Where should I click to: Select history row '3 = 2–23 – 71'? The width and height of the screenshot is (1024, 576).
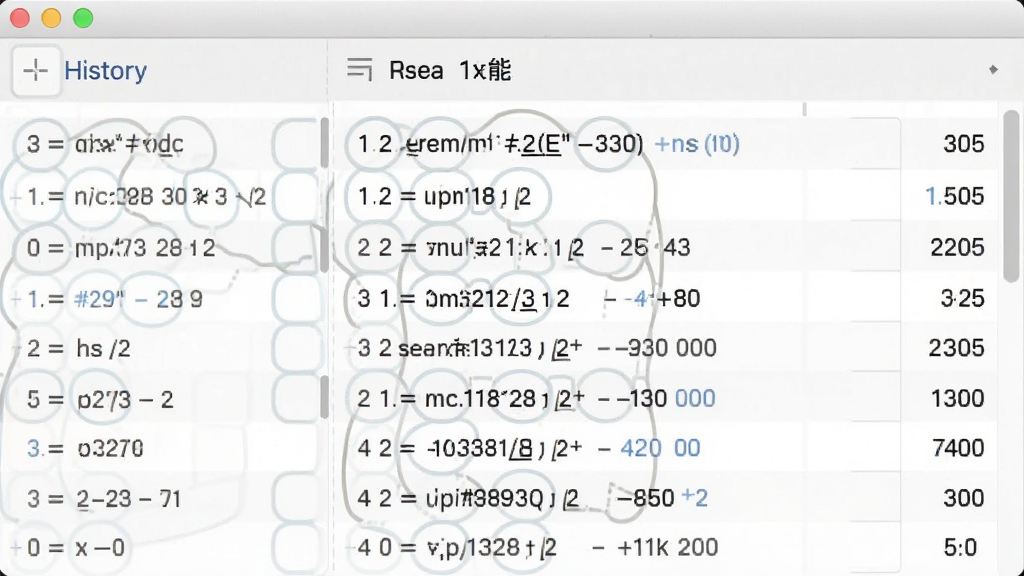pyautogui.click(x=161, y=499)
